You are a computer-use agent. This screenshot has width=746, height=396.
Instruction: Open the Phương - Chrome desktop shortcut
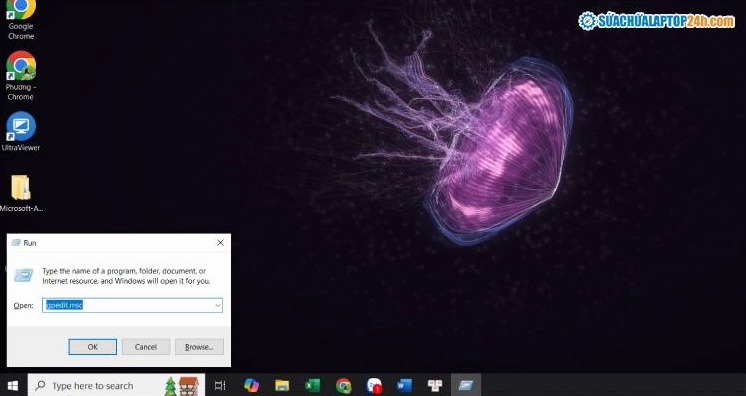click(20, 76)
